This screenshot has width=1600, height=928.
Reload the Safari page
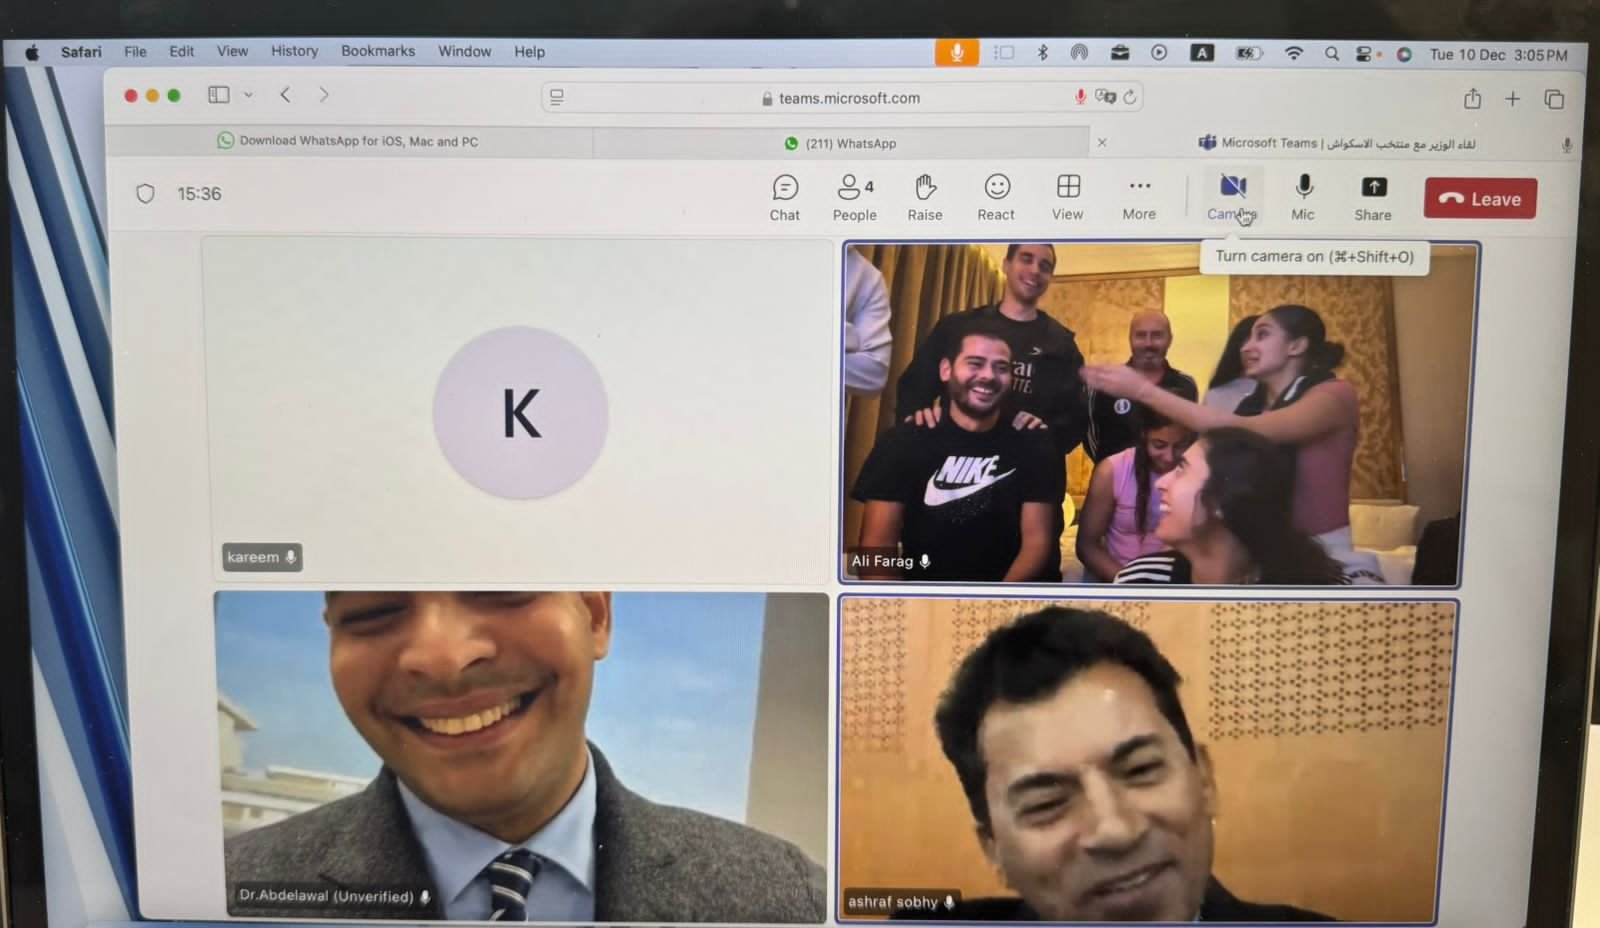[1130, 97]
